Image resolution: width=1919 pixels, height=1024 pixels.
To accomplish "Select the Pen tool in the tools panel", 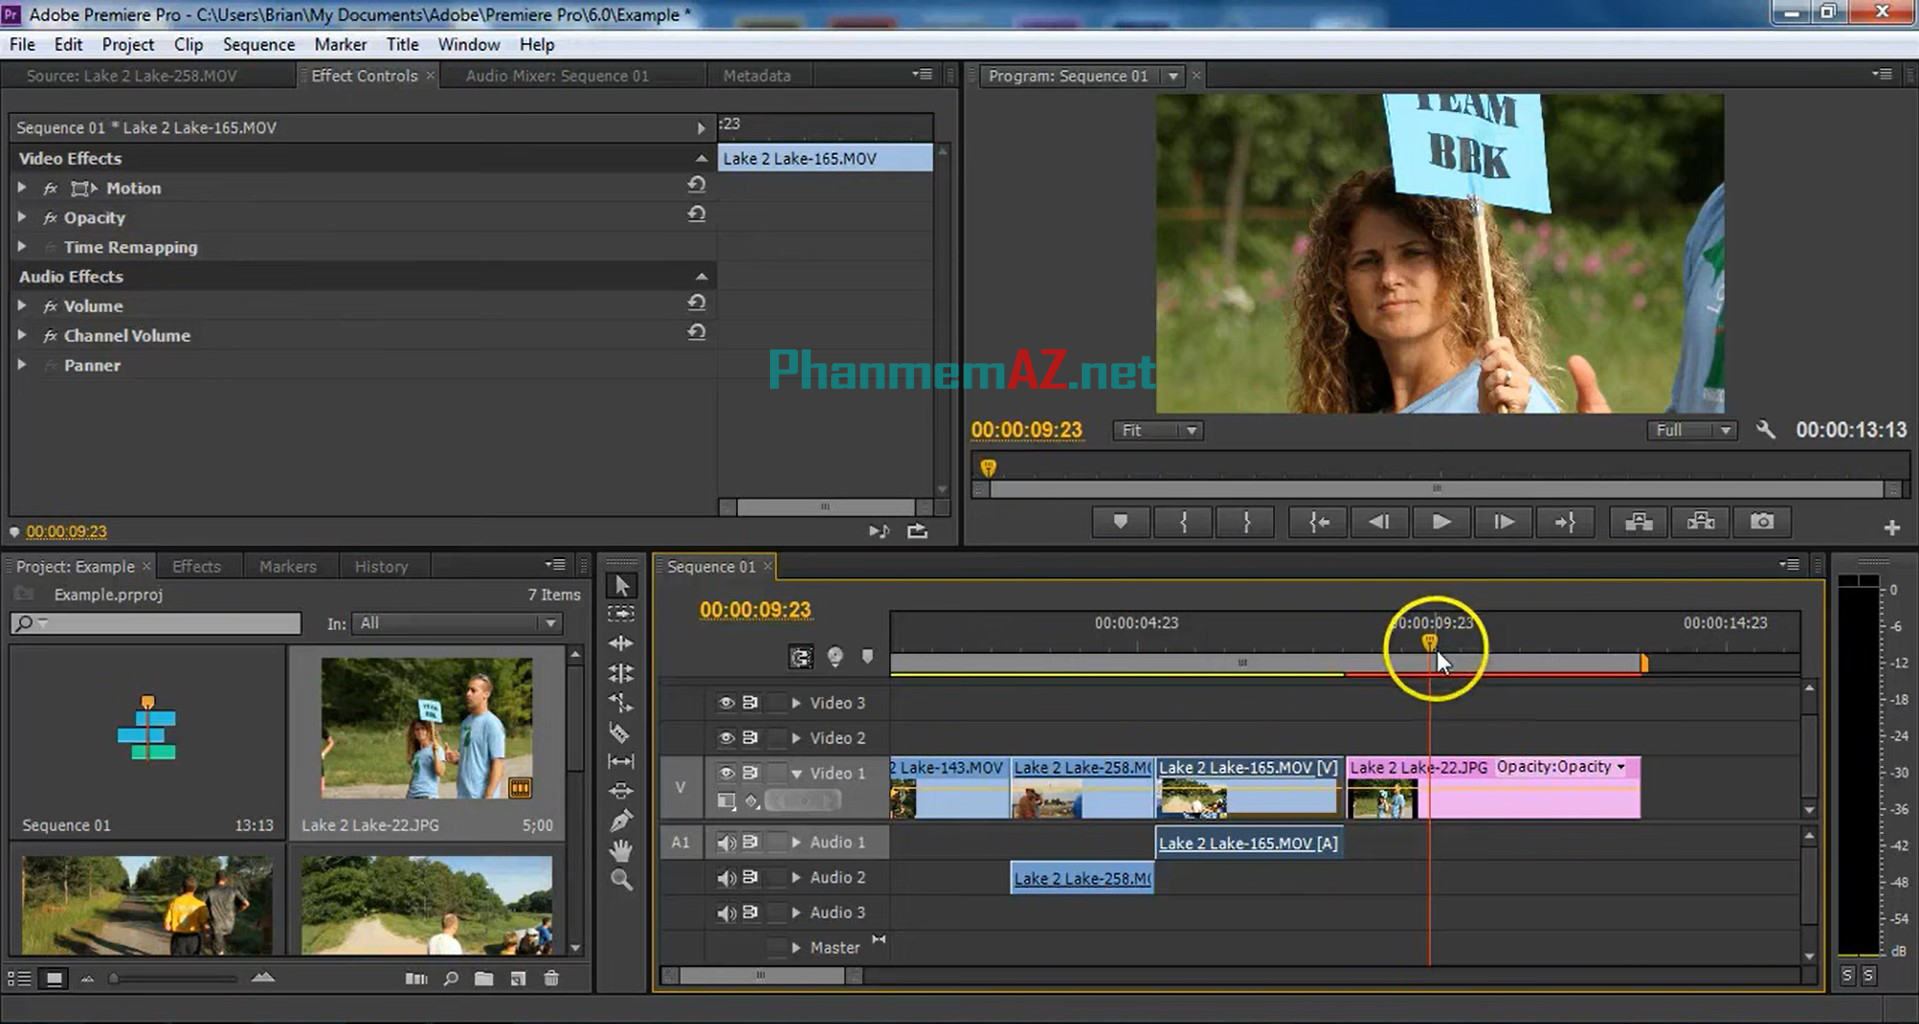I will coord(621,821).
